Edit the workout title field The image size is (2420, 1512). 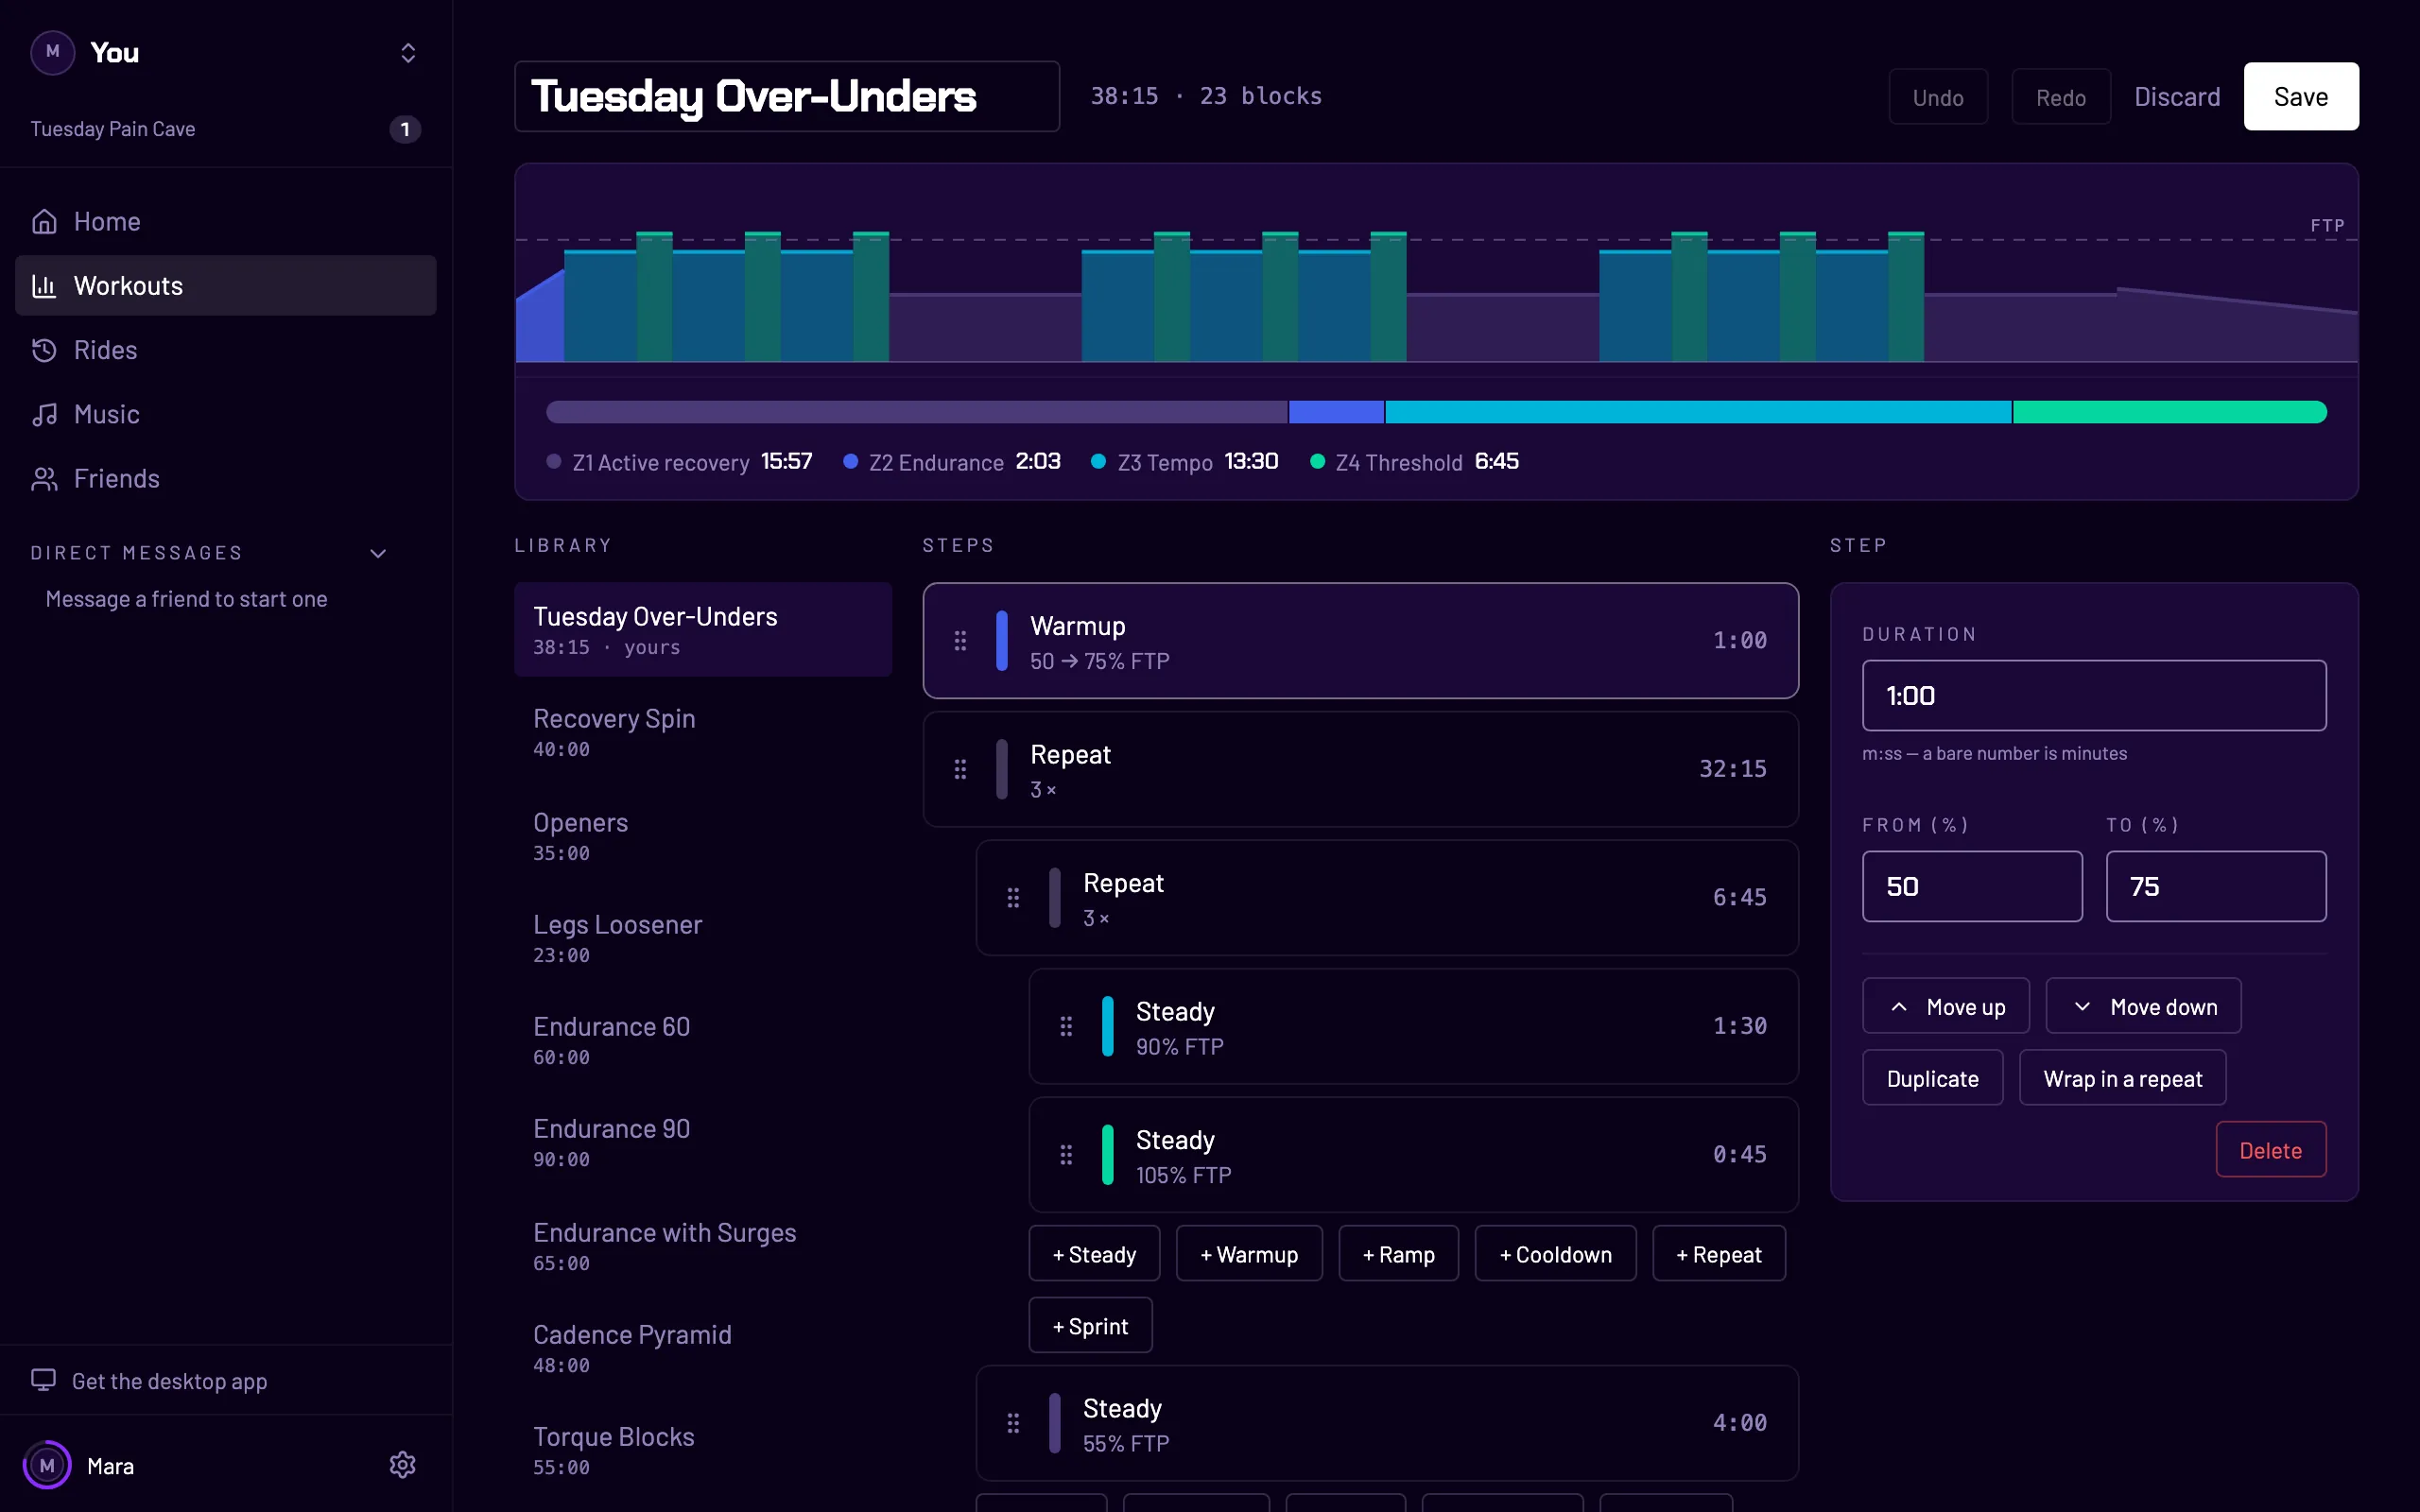787,97
